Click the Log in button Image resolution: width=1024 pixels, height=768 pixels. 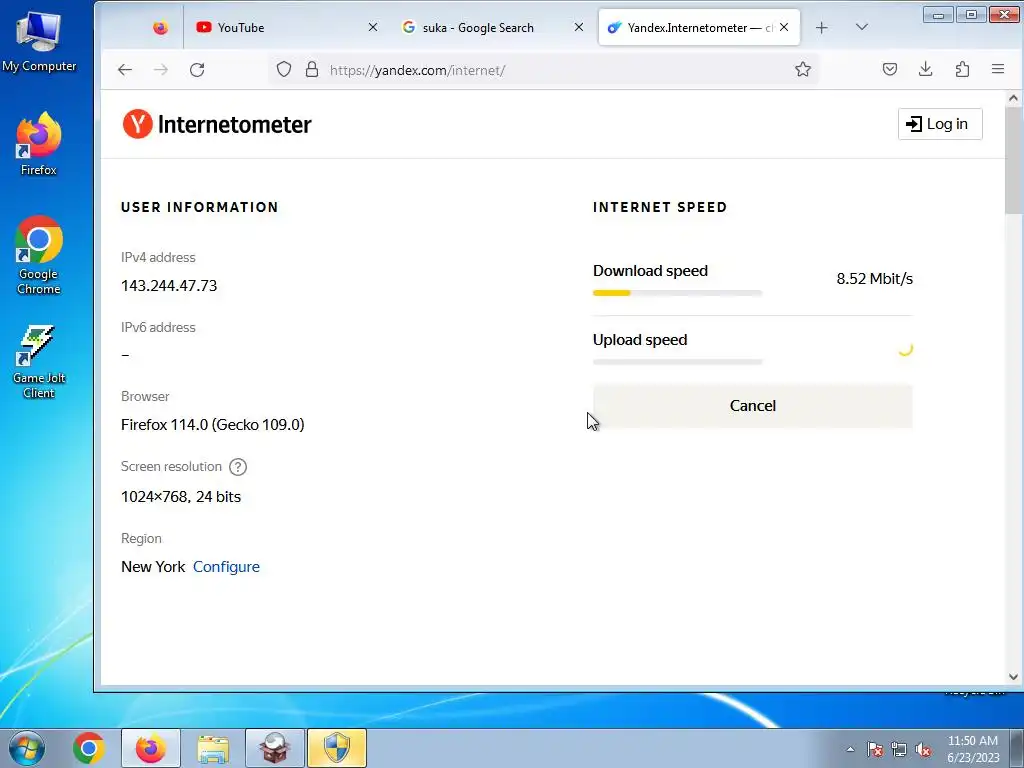[x=940, y=124]
